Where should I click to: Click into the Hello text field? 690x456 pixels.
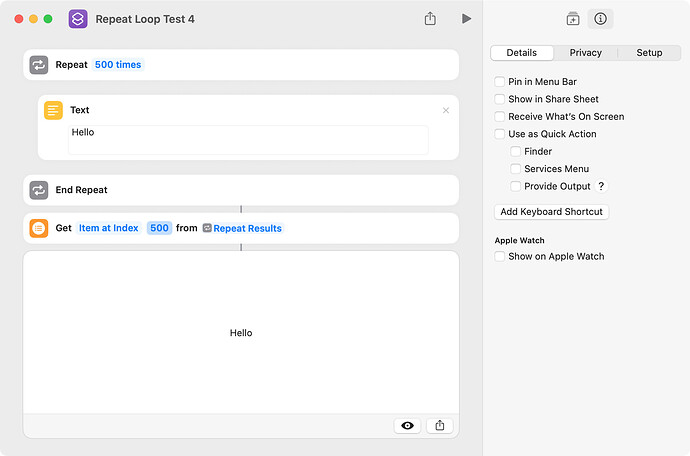[248, 140]
